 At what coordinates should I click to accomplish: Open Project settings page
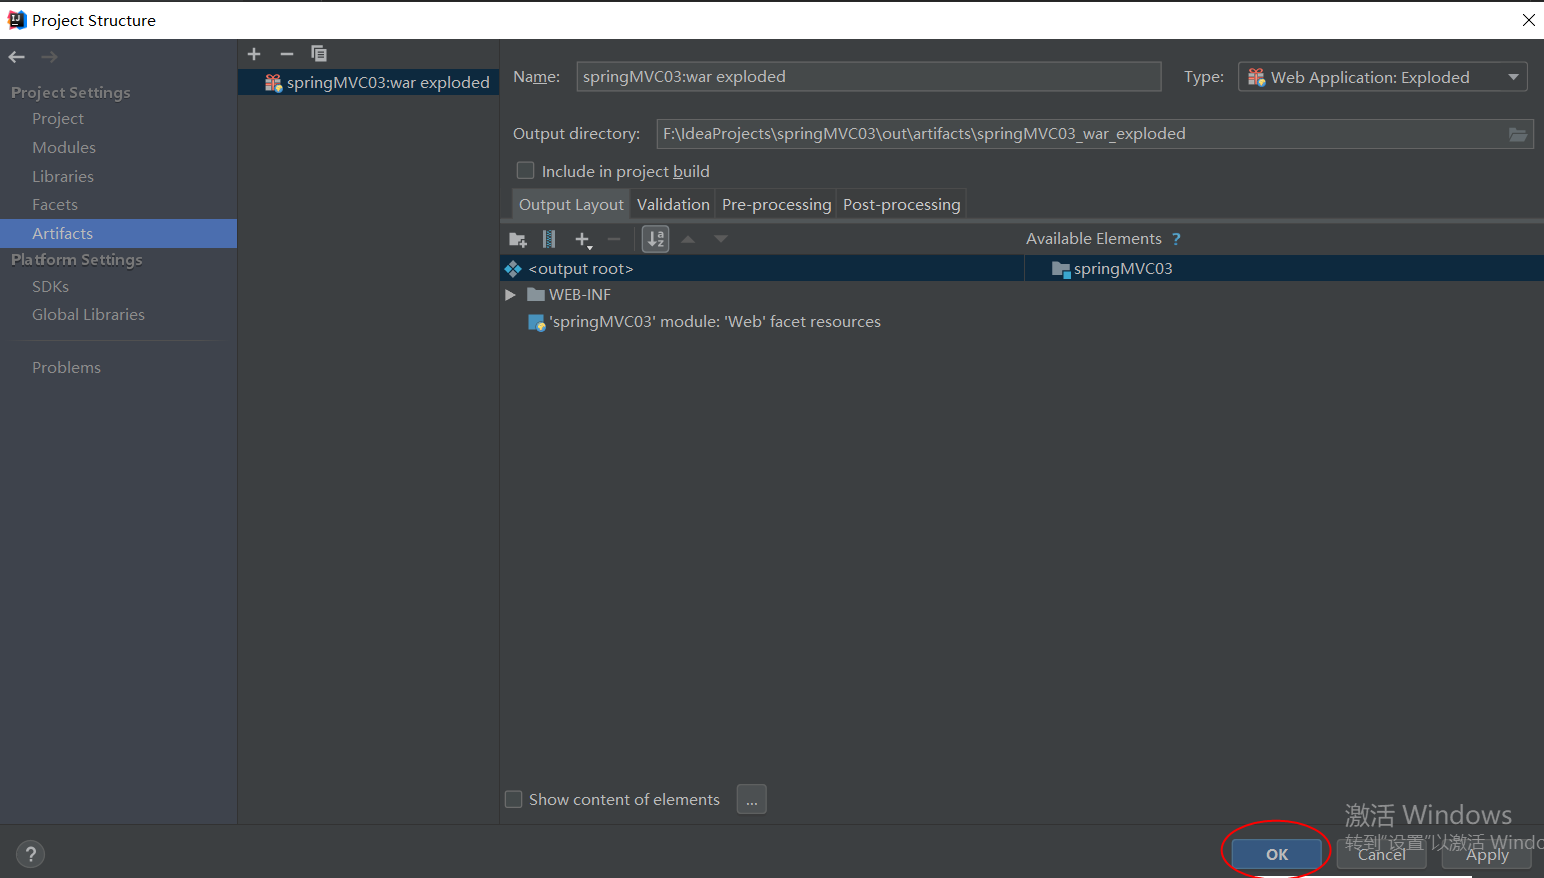tap(58, 119)
